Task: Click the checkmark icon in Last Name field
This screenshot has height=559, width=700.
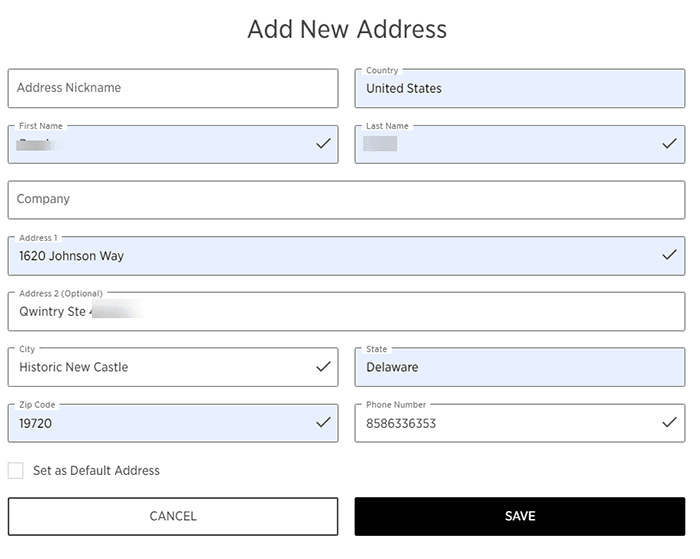Action: point(670,144)
